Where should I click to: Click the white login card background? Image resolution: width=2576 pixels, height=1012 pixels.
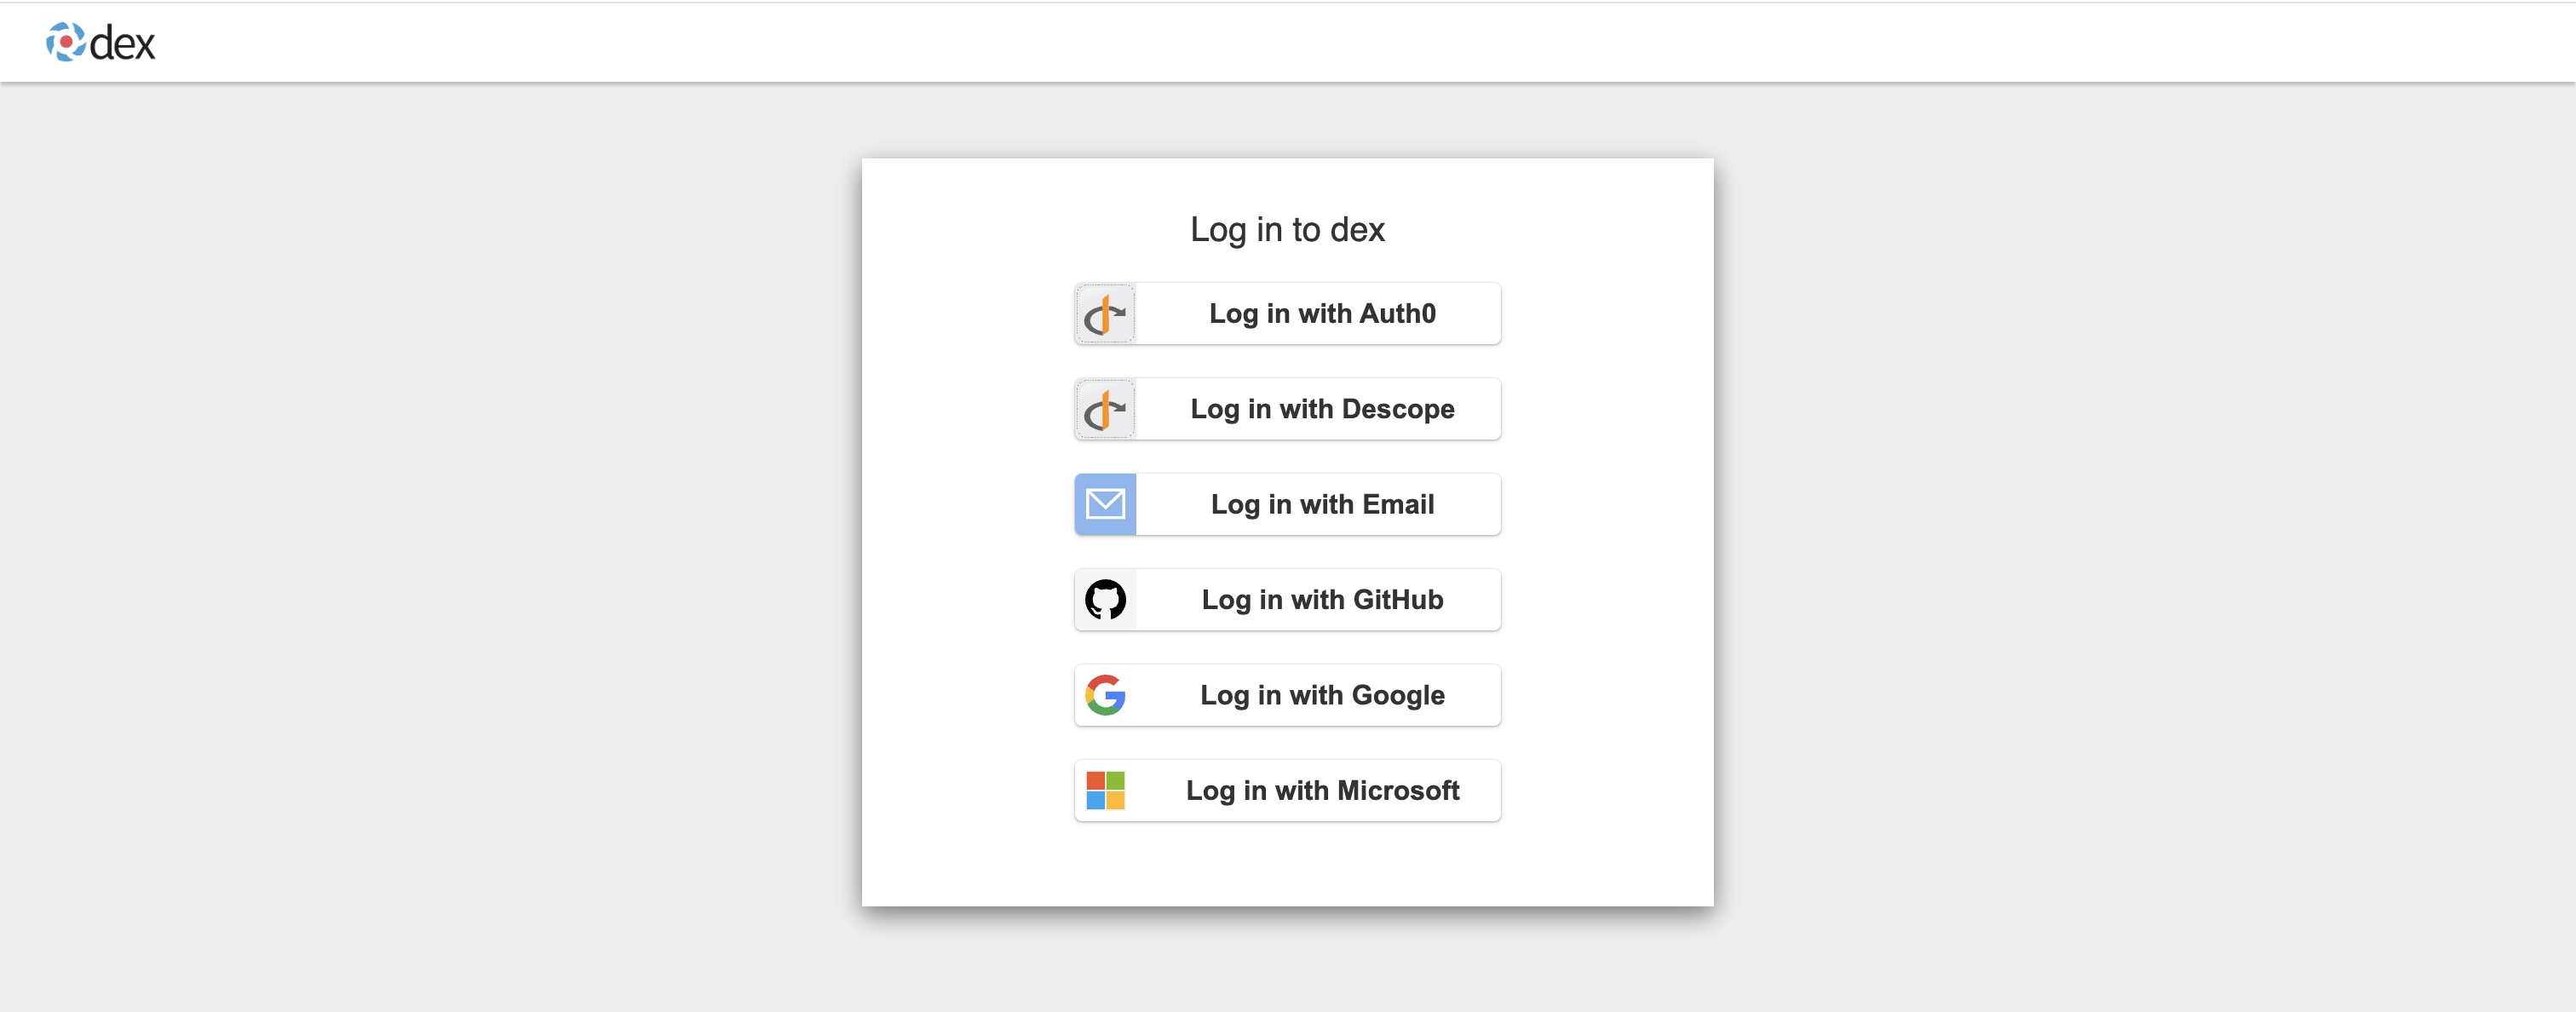click(1286, 870)
